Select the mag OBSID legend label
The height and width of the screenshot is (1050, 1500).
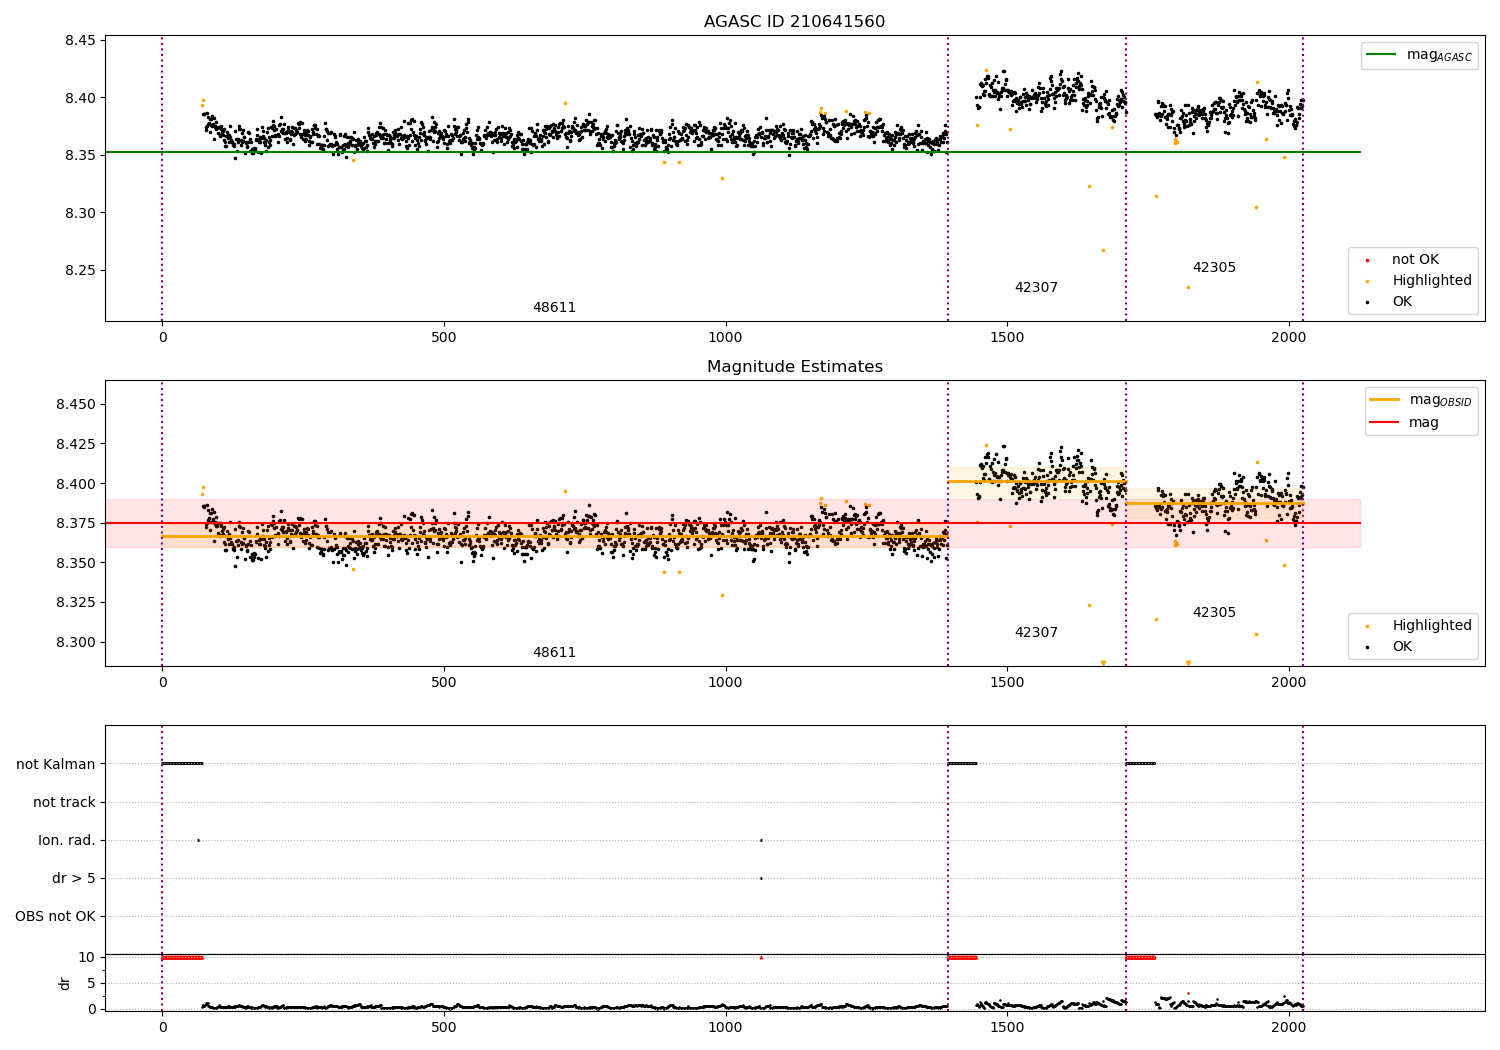[1440, 400]
